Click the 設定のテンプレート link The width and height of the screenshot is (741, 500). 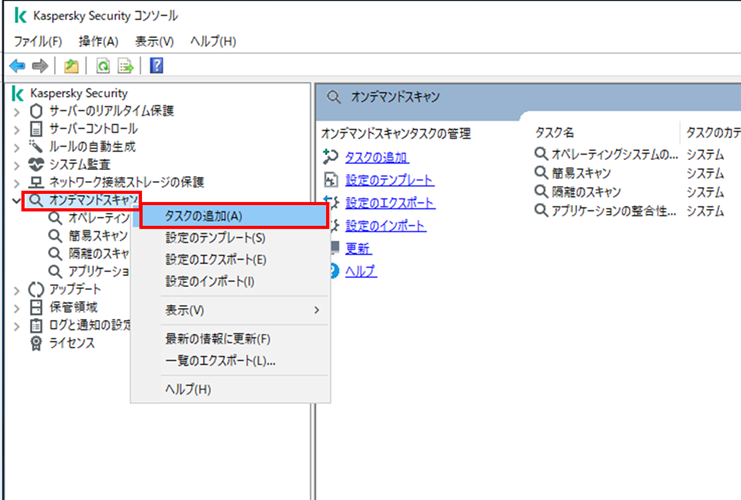389,180
